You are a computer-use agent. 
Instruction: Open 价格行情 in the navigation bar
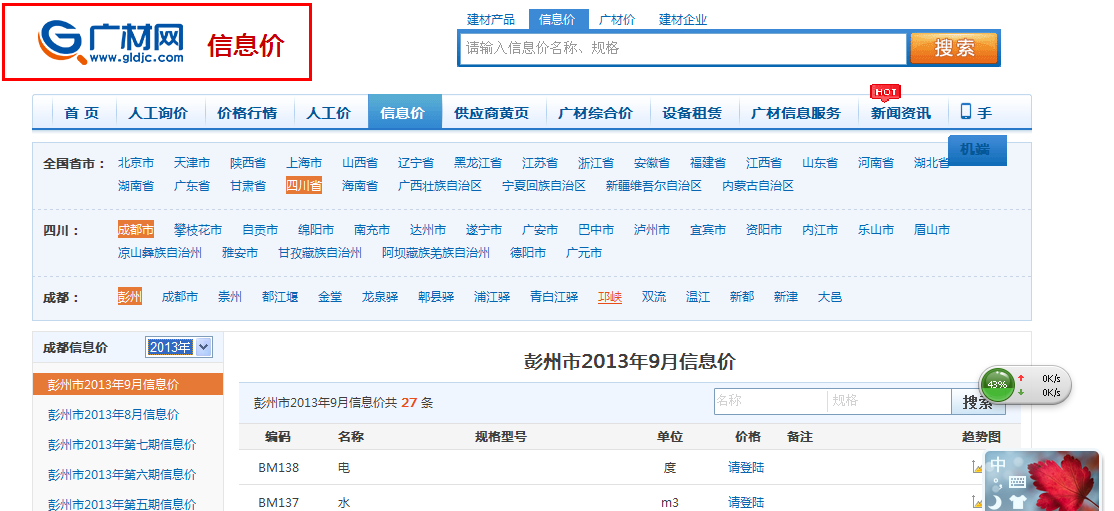(247, 112)
